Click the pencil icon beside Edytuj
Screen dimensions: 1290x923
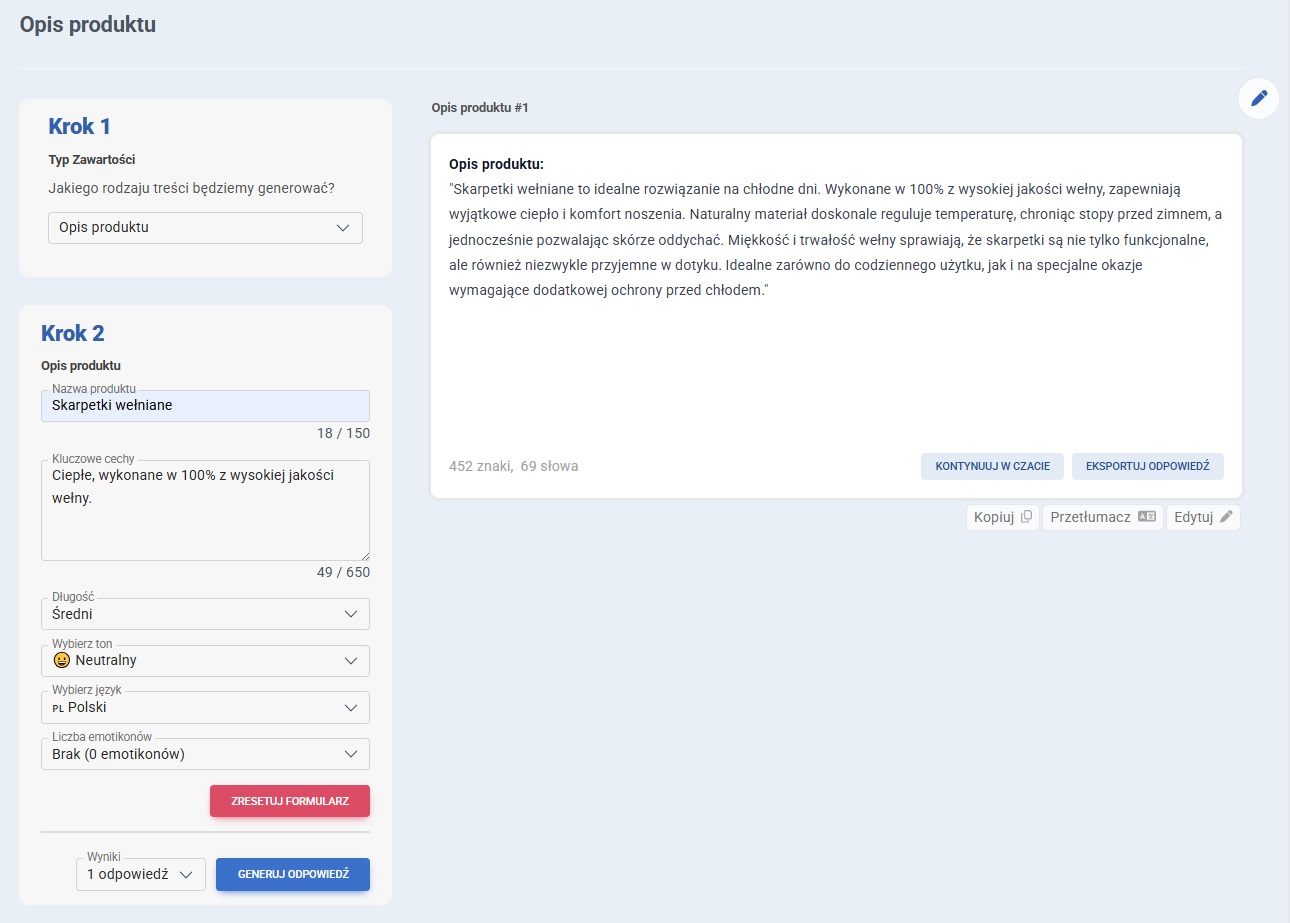point(1226,517)
